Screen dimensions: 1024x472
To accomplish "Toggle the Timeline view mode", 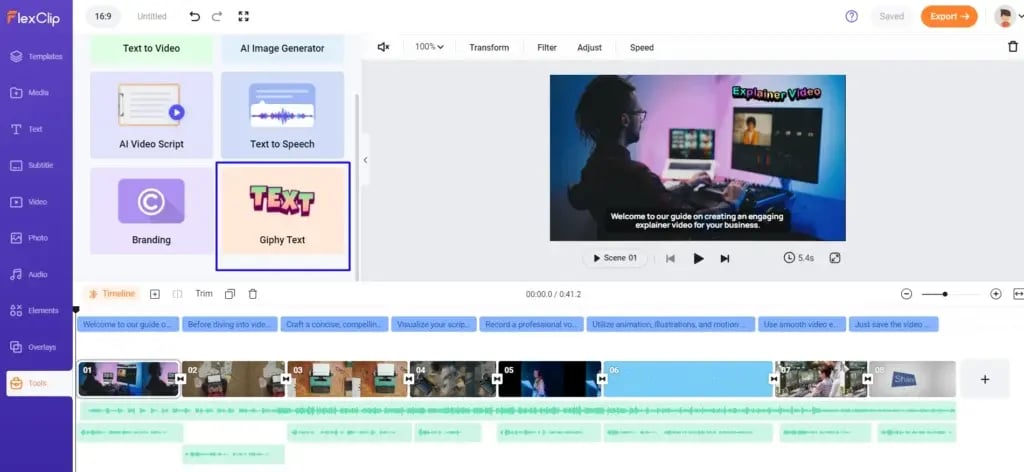I will pyautogui.click(x=112, y=294).
